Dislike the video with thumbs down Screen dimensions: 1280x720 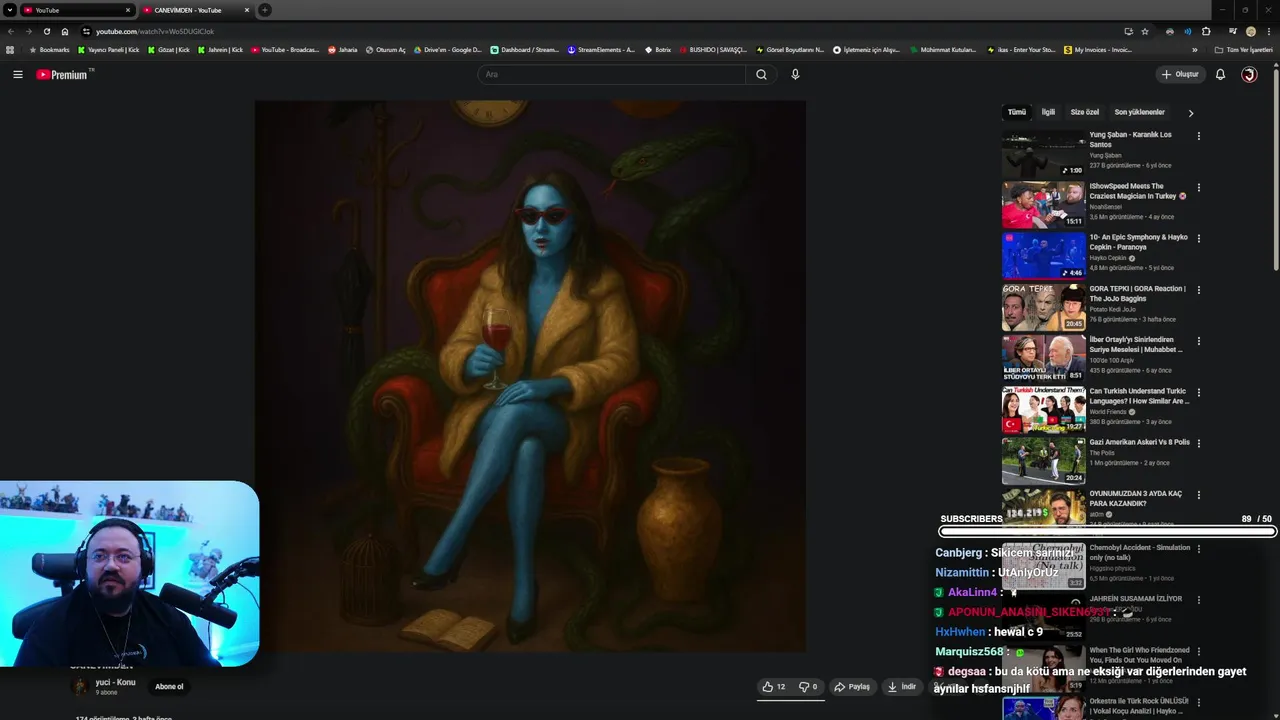pos(808,687)
